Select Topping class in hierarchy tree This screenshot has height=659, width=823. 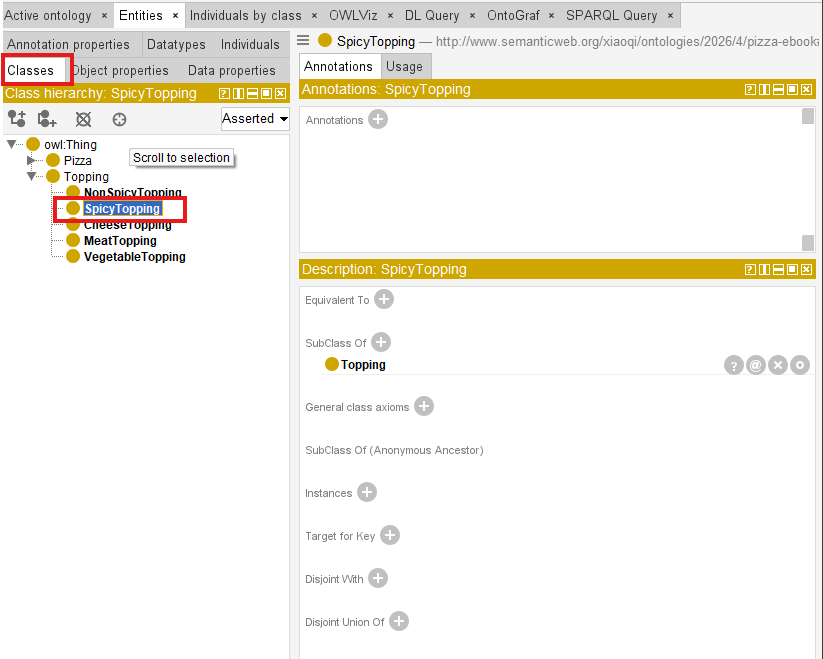coord(86,177)
